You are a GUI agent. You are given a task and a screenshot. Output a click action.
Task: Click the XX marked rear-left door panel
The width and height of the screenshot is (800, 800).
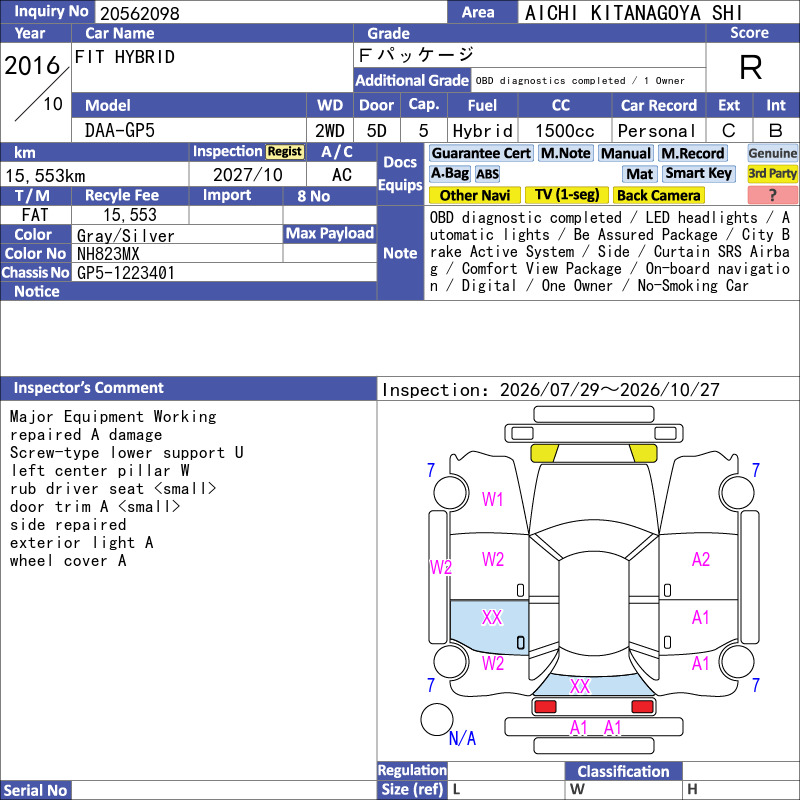(489, 627)
